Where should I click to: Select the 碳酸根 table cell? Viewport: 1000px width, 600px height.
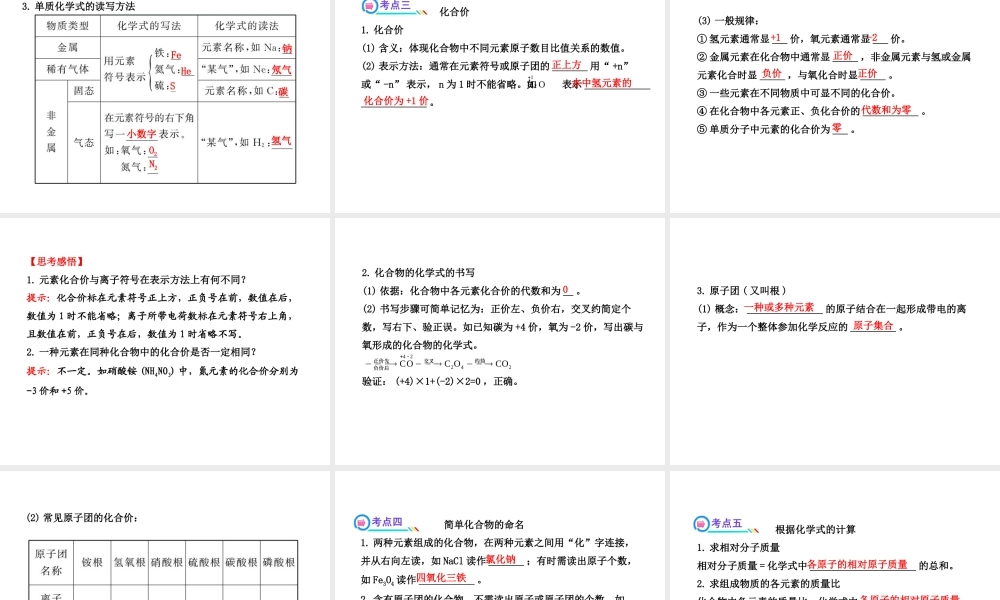241,562
